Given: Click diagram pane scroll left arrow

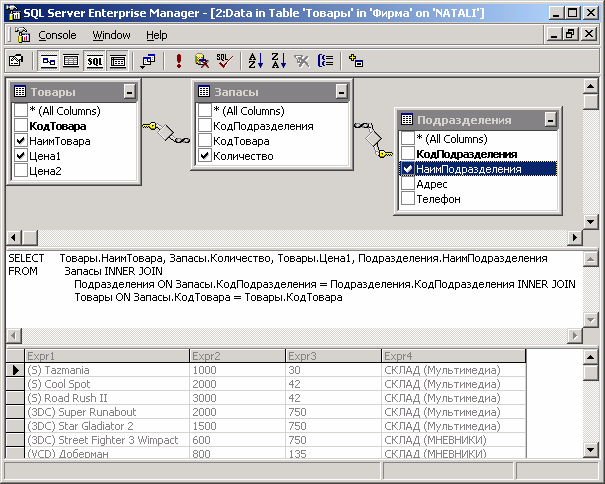Looking at the screenshot, I should 14,237.
